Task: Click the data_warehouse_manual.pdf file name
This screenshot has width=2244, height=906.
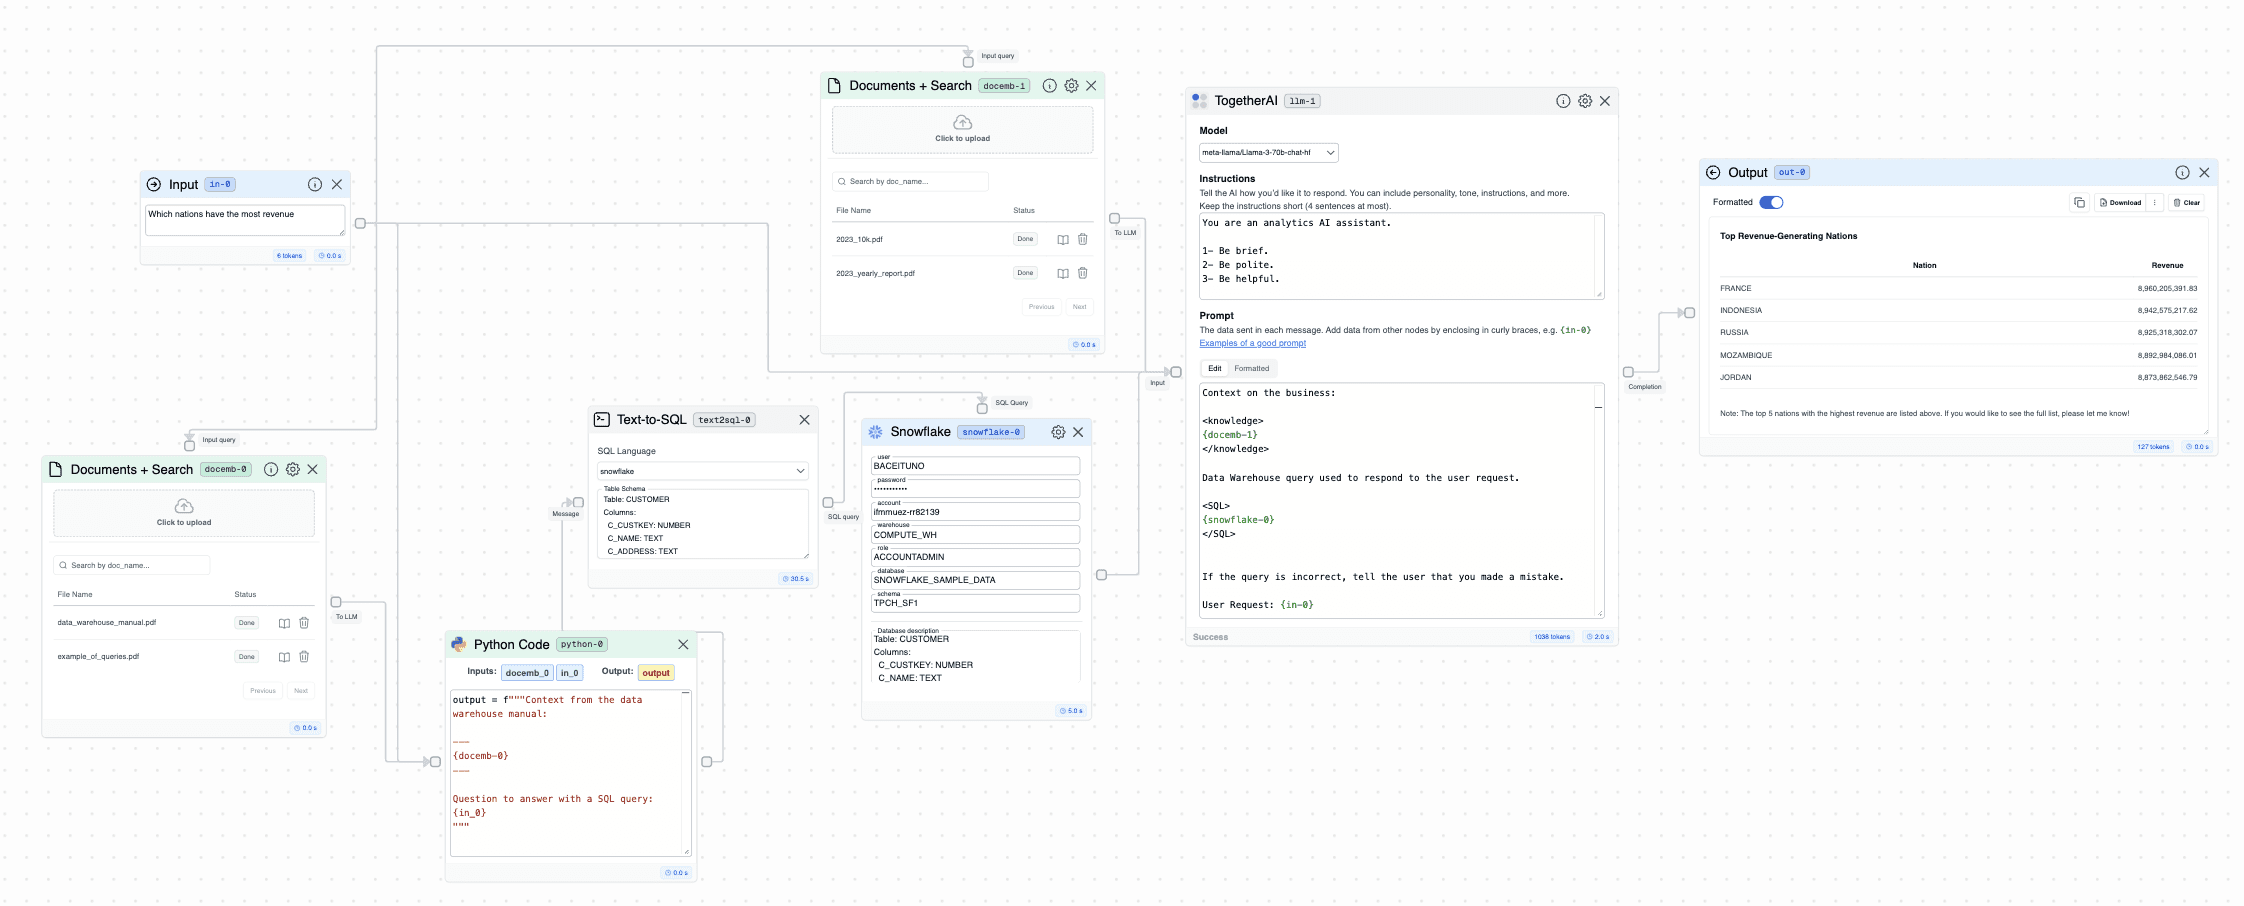Action: [x=107, y=623]
